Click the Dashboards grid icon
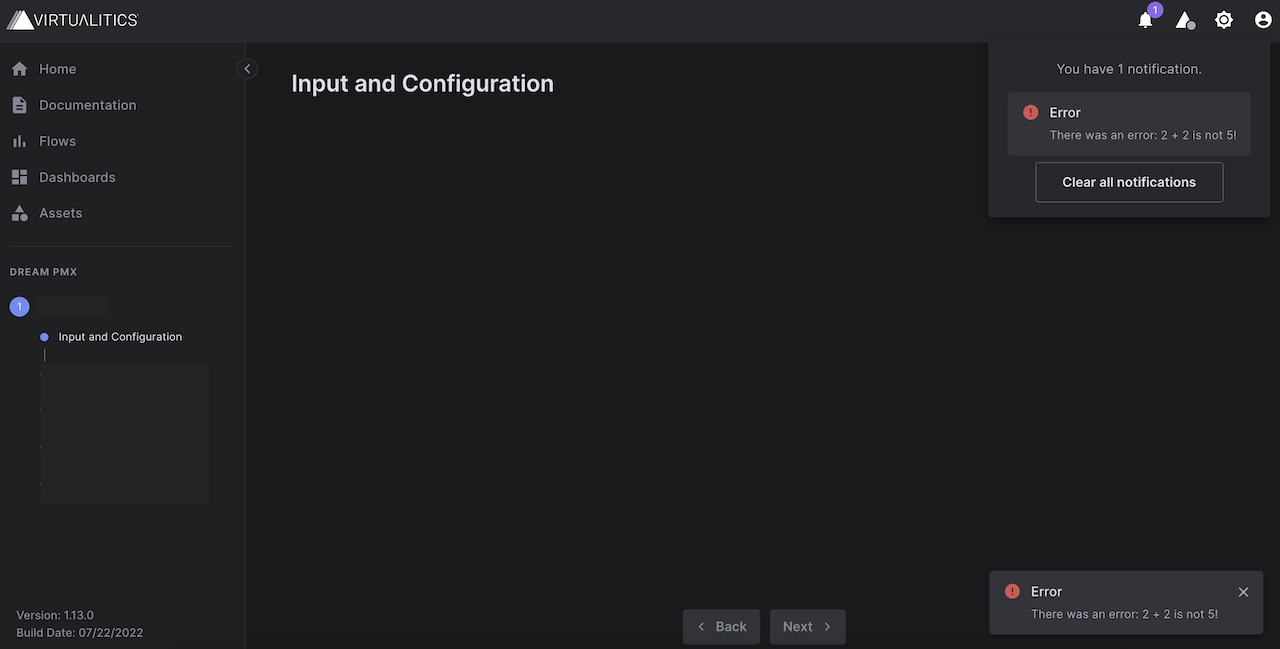The height and width of the screenshot is (649, 1280). pyautogui.click(x=19, y=177)
